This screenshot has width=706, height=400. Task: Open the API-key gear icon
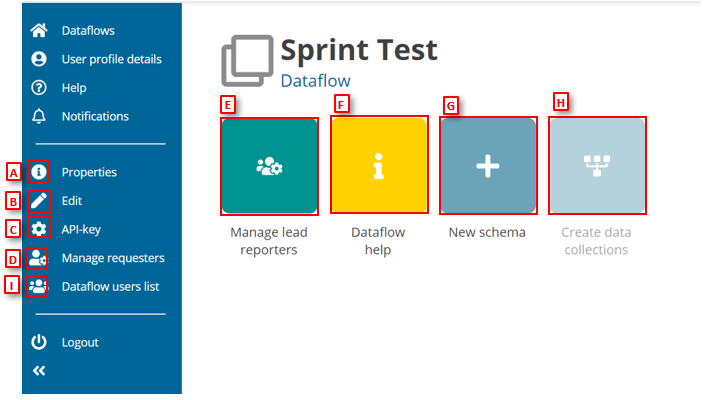pyautogui.click(x=39, y=229)
